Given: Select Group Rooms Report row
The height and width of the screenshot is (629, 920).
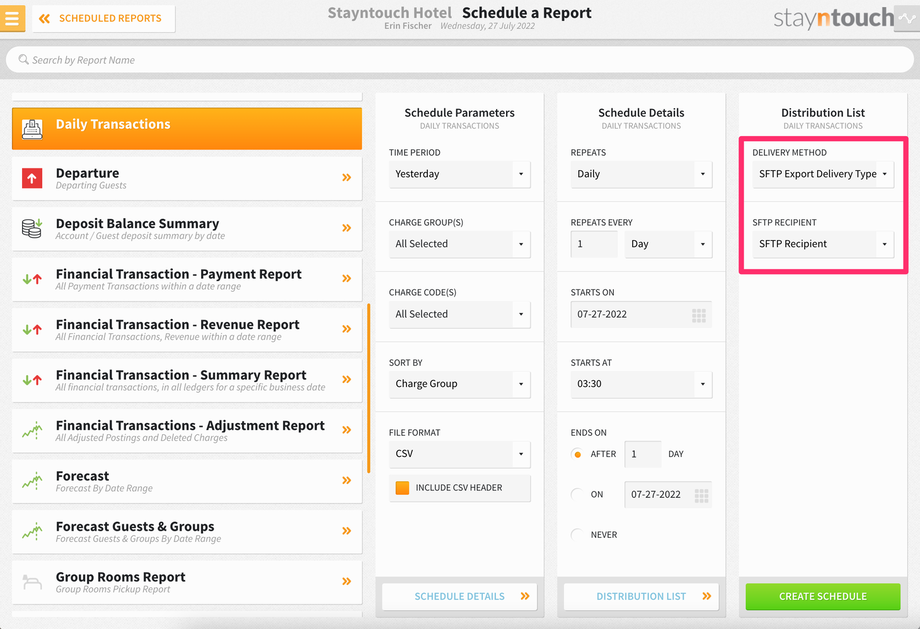Looking at the screenshot, I should 187,582.
